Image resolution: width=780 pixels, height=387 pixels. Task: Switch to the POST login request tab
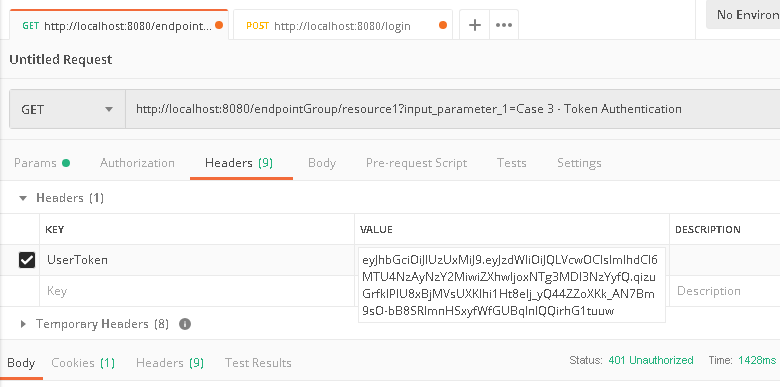point(342,25)
